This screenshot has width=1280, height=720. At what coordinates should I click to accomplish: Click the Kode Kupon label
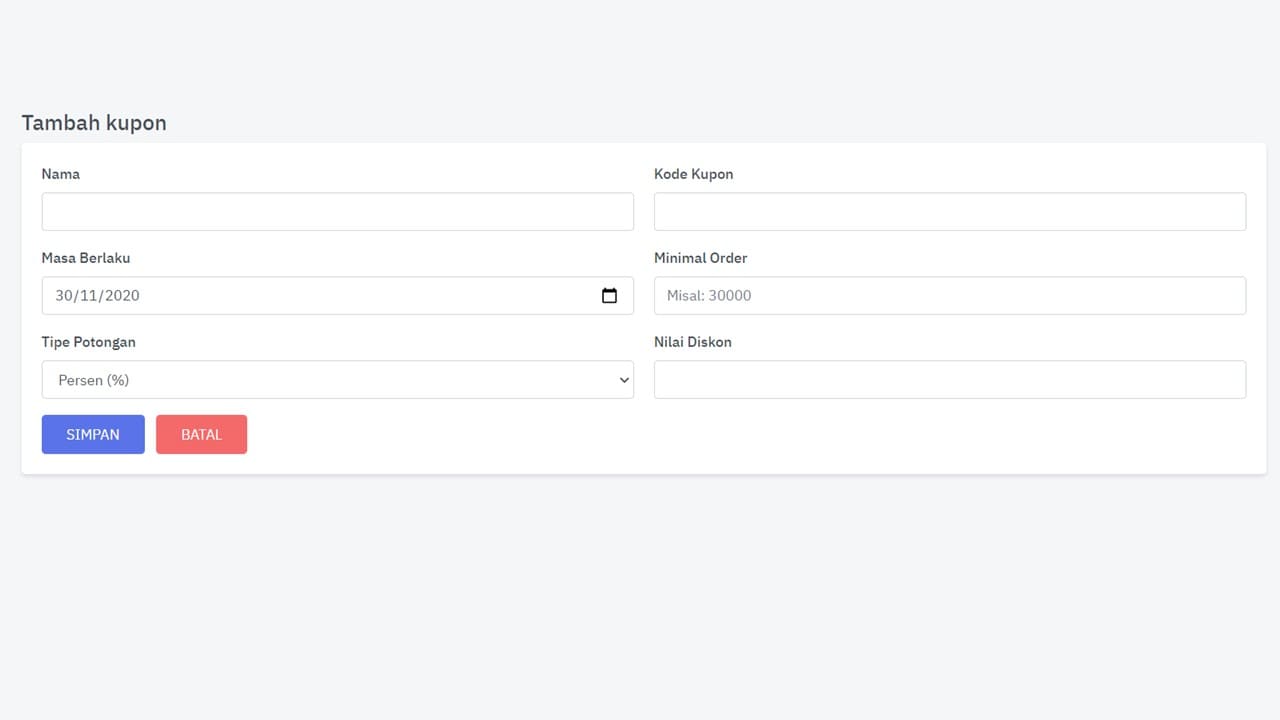[693, 174]
